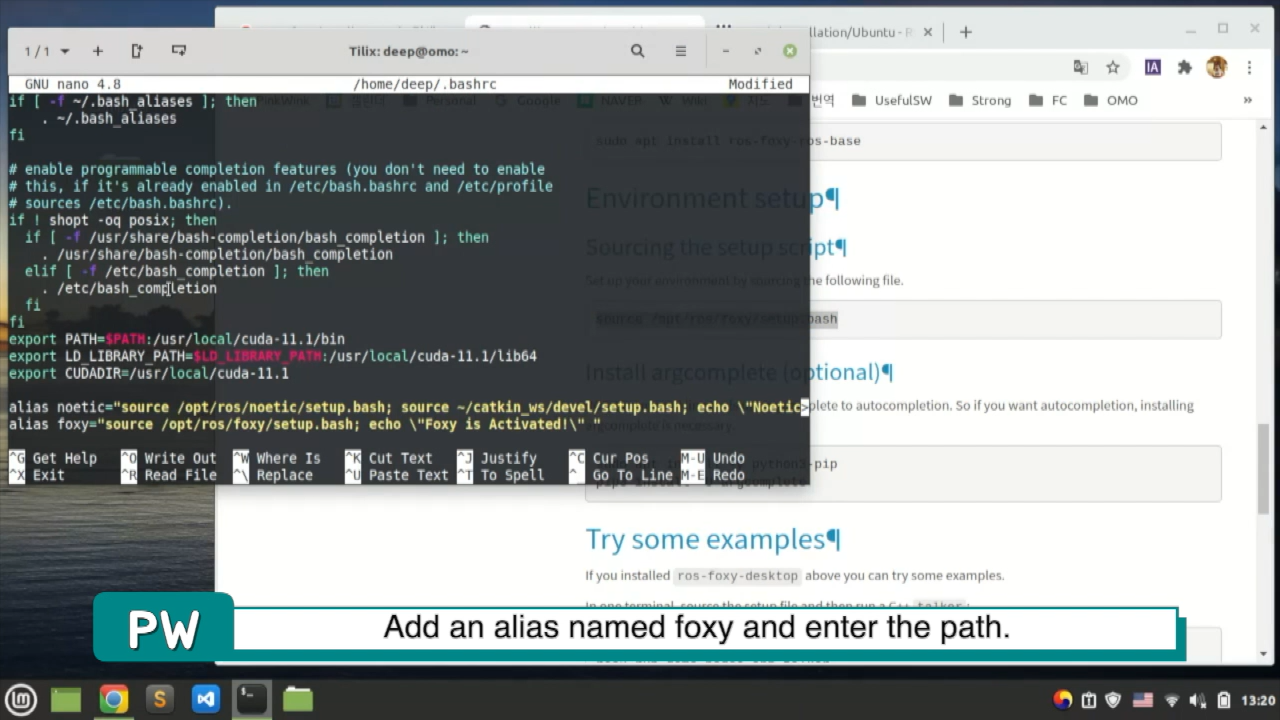Click Try some examples heading
This screenshot has height=720, width=1280.
(x=712, y=539)
